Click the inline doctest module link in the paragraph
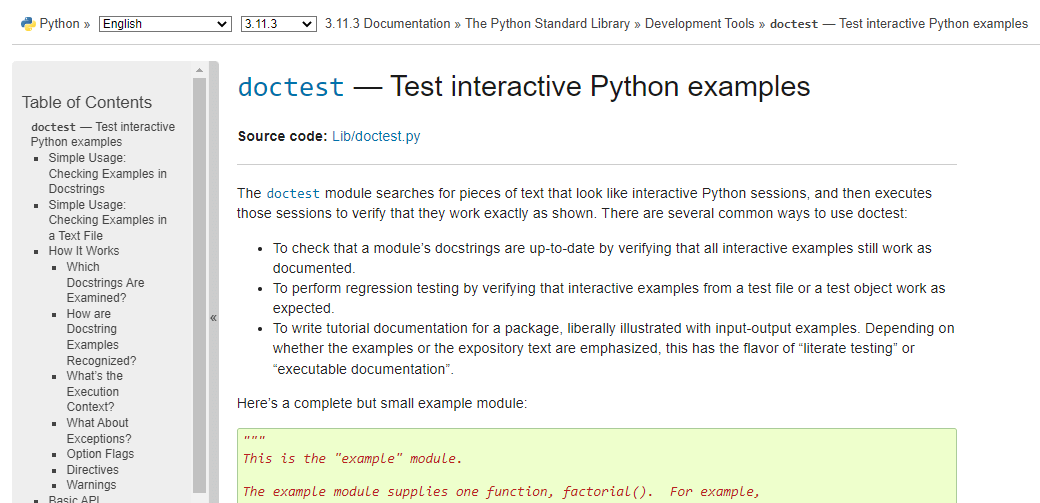The width and height of the screenshot is (1040, 503). [293, 194]
